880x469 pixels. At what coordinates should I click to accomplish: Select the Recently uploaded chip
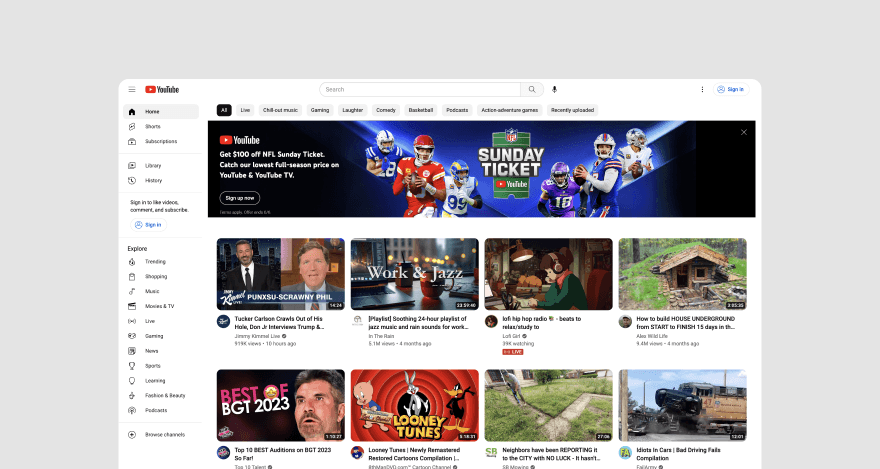coord(572,110)
